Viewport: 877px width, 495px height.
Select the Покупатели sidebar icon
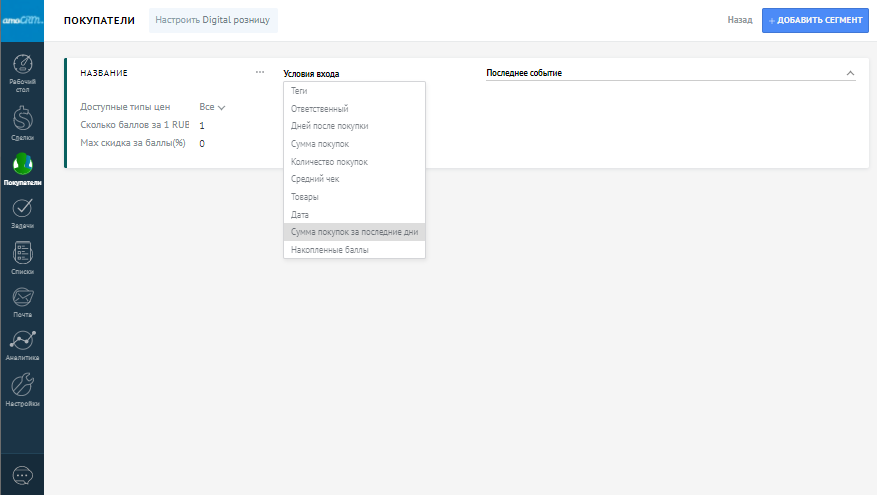tap(22, 168)
